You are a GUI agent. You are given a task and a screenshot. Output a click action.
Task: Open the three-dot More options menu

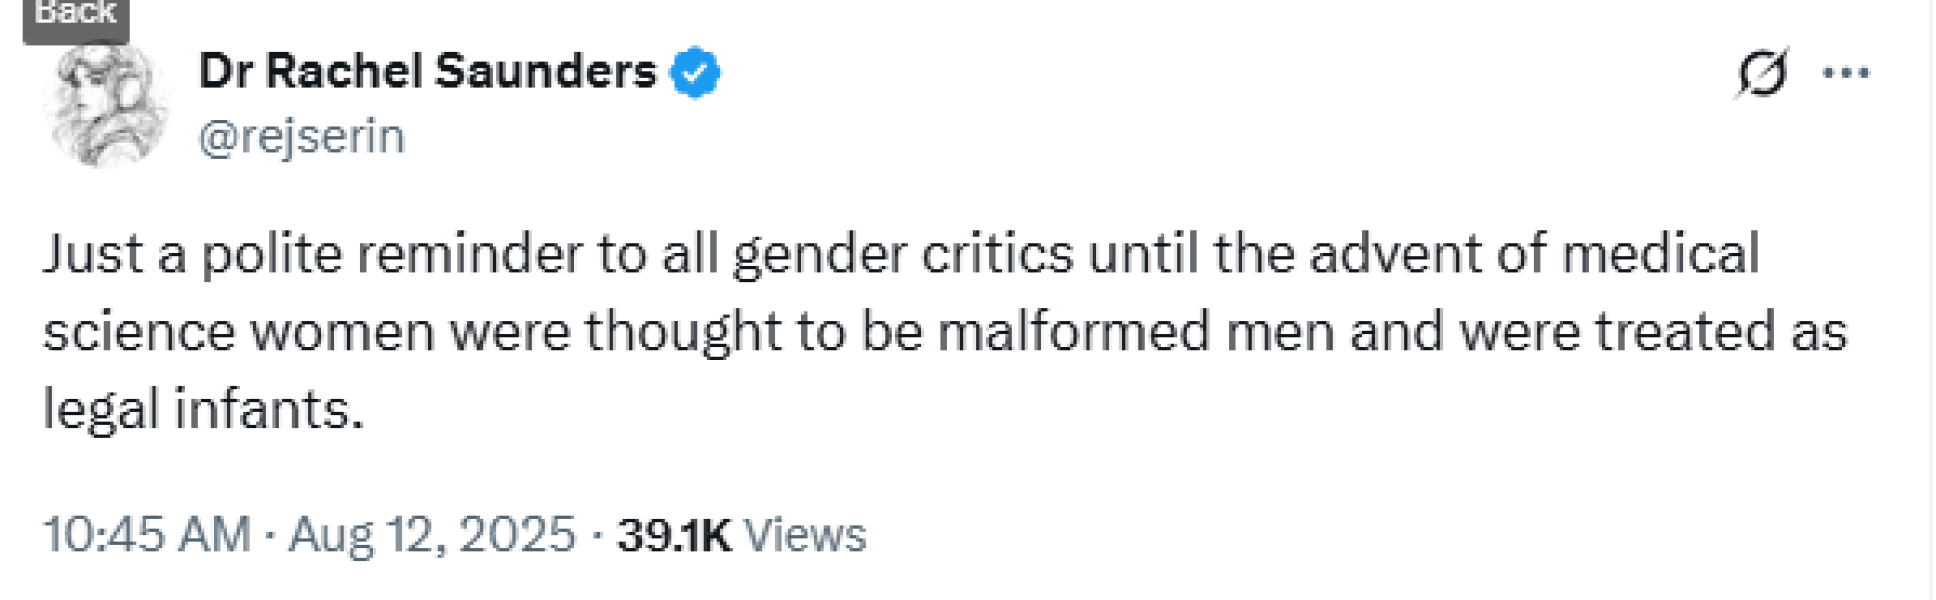pyautogui.click(x=1846, y=73)
